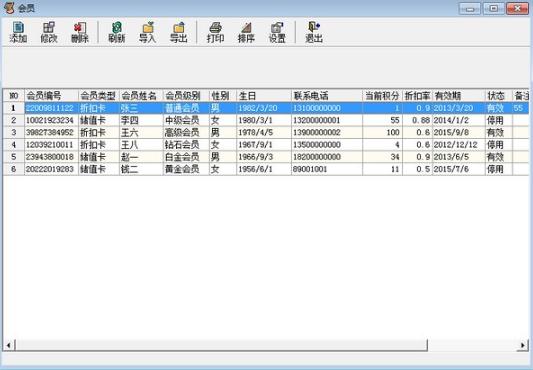Click the 刷新 (Refresh) toolbar icon
The image size is (533, 370).
click(x=117, y=32)
